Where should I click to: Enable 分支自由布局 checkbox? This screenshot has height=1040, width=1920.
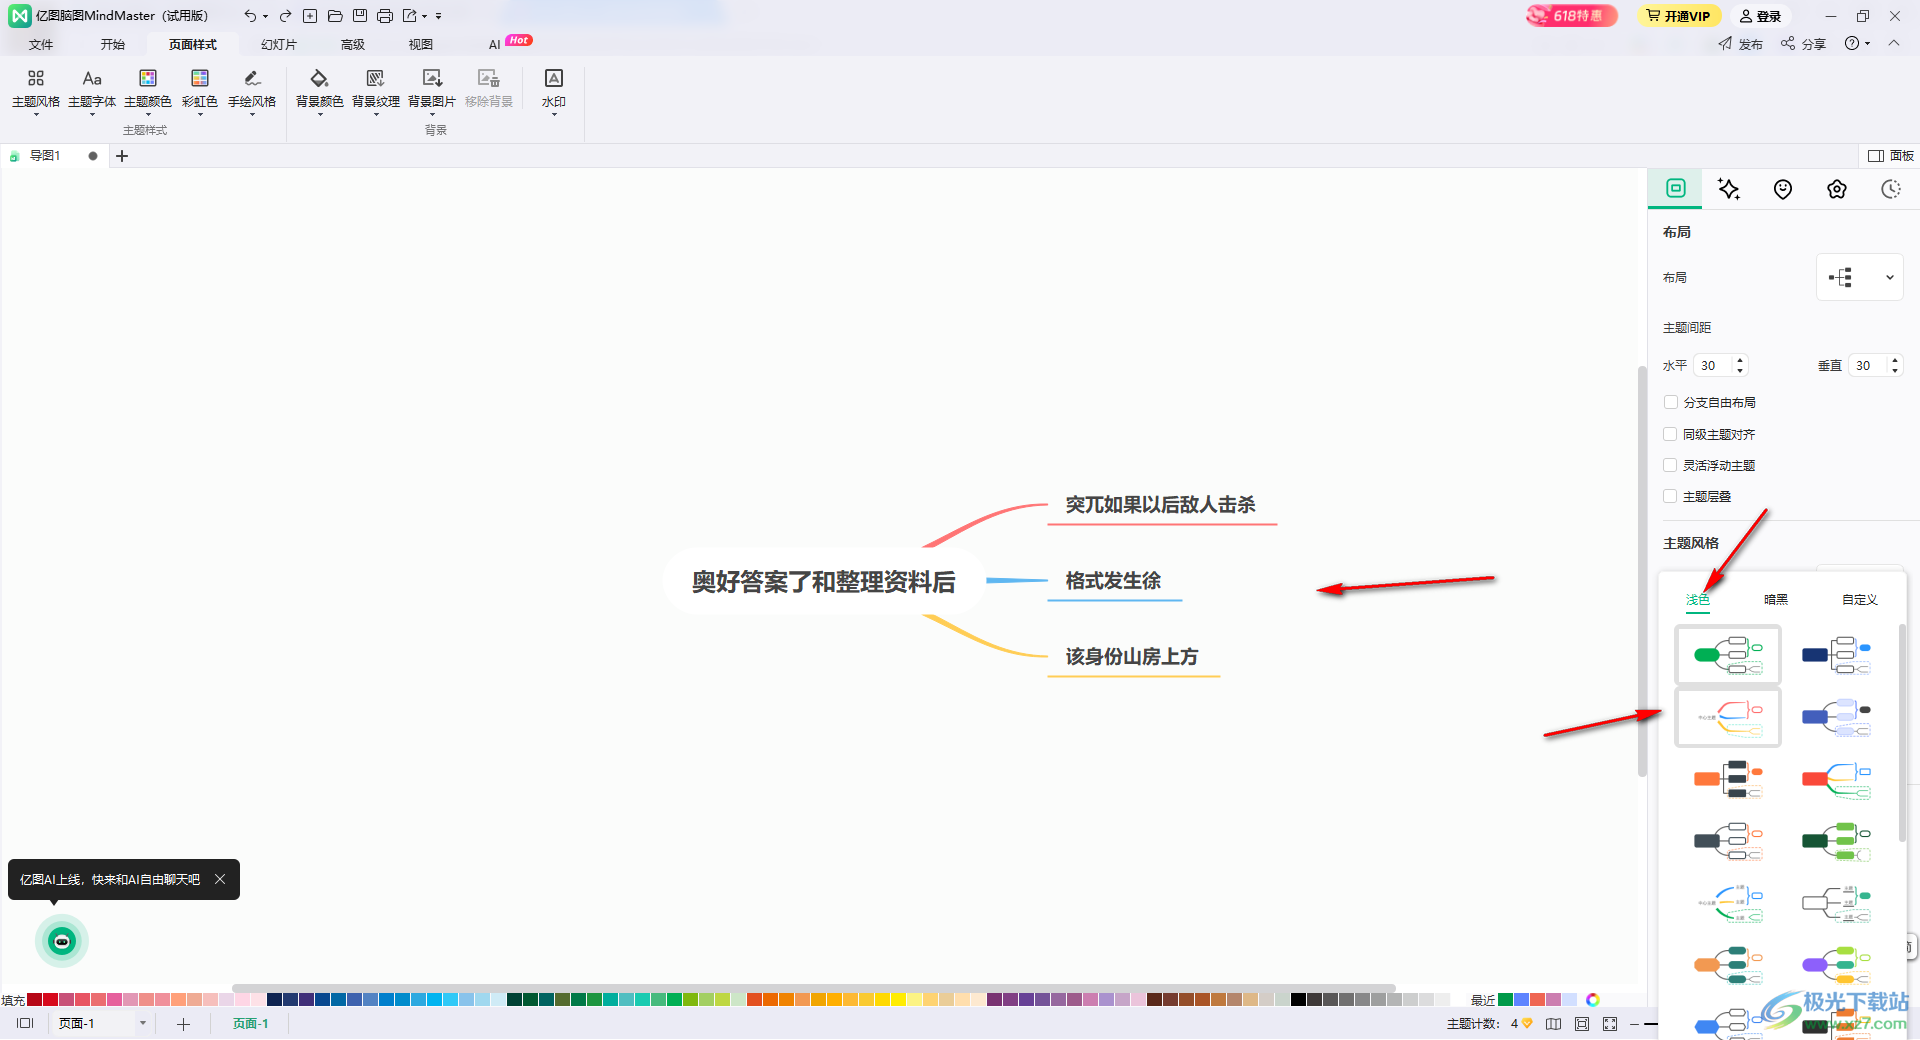[1670, 402]
